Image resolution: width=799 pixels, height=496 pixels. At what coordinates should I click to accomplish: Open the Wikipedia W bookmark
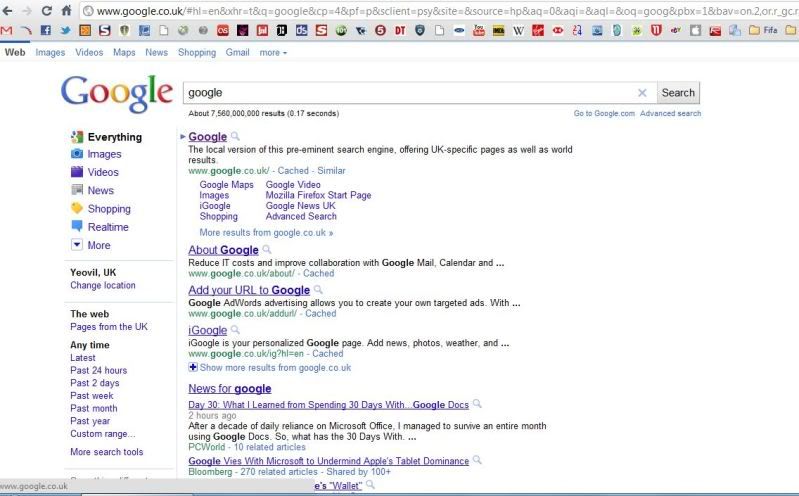(x=518, y=31)
